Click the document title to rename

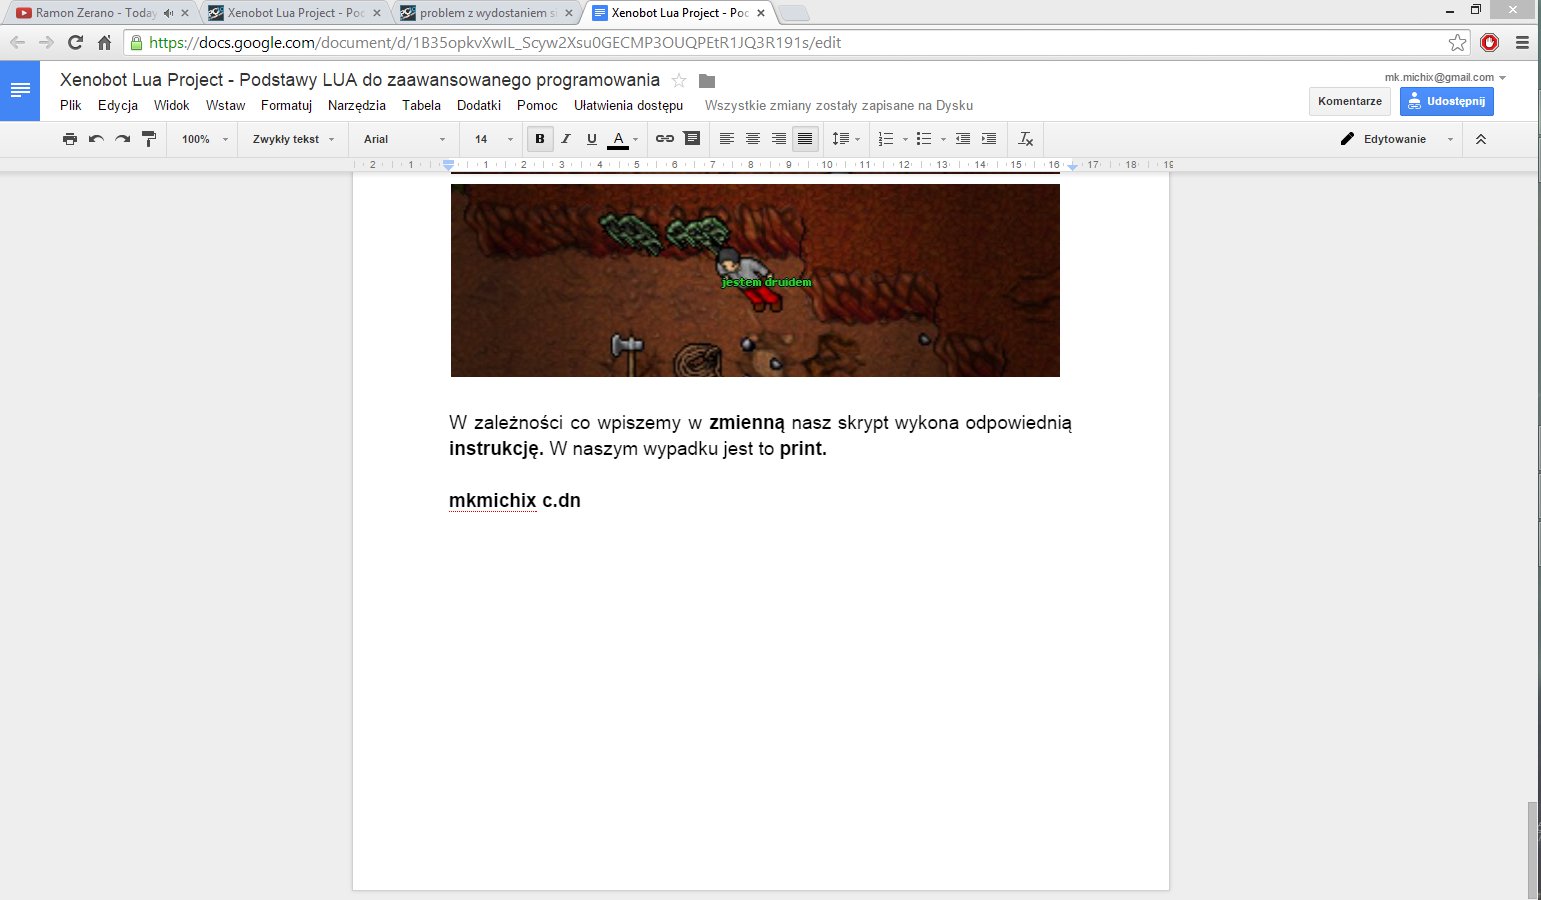360,80
